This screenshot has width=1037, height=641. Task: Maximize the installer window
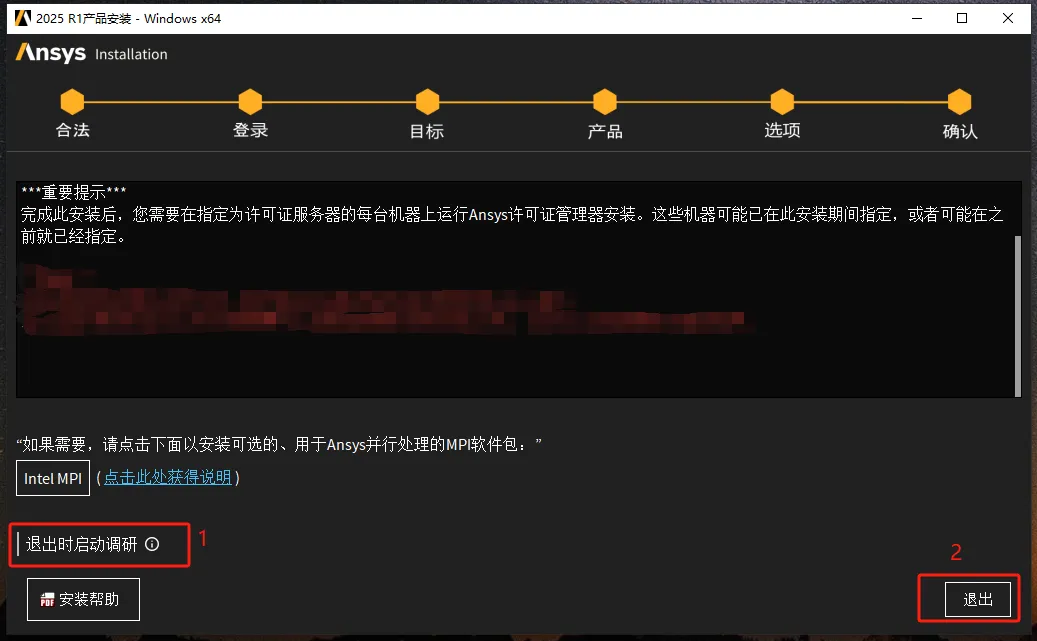962,18
